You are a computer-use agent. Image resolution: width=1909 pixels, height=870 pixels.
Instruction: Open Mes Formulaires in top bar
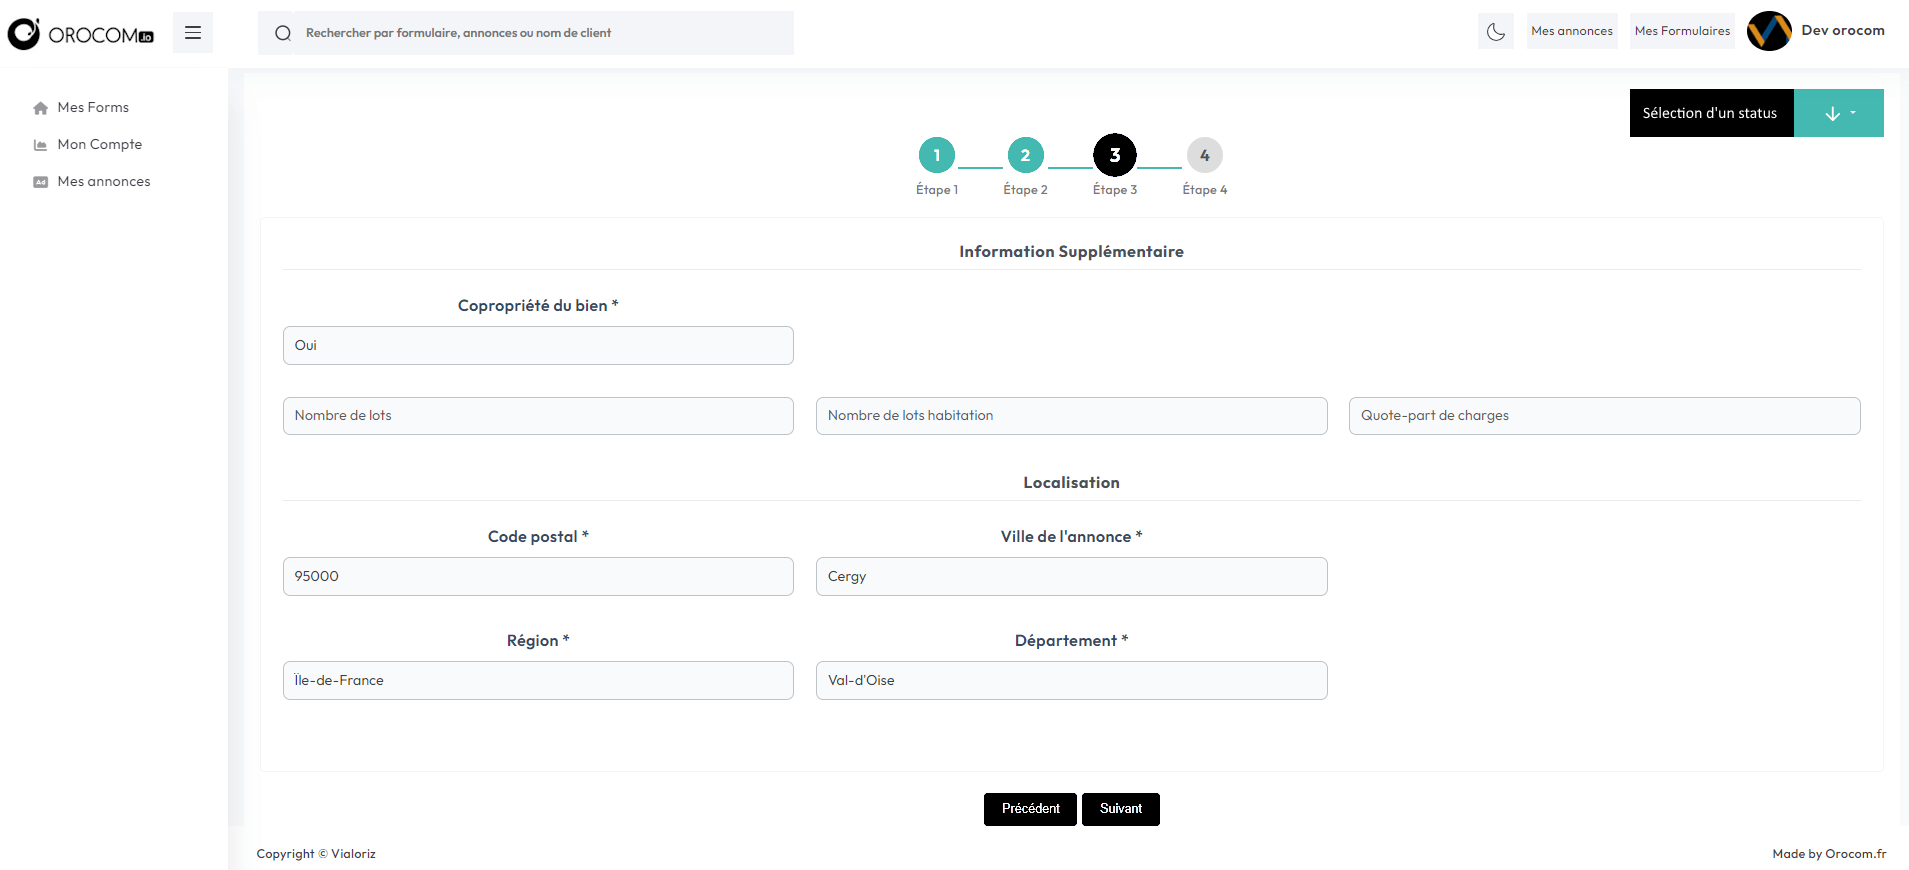tap(1682, 31)
